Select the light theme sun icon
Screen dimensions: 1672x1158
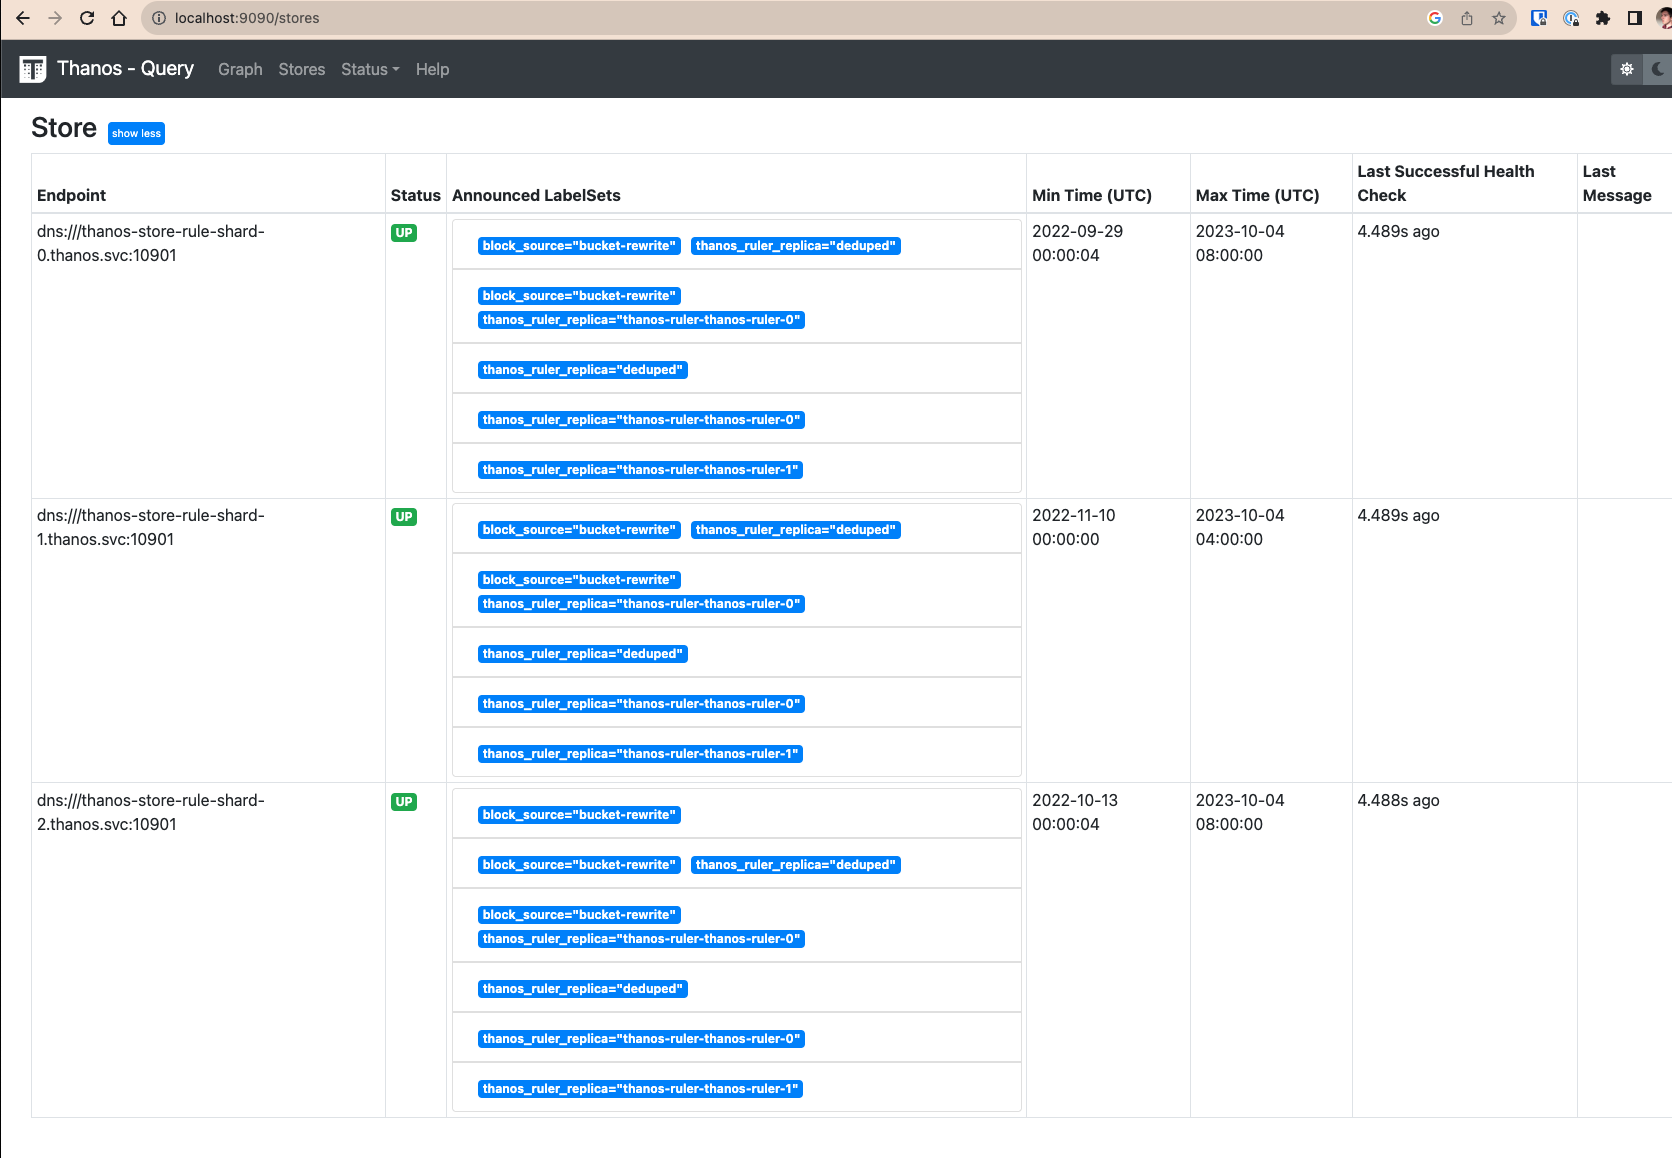[1627, 69]
